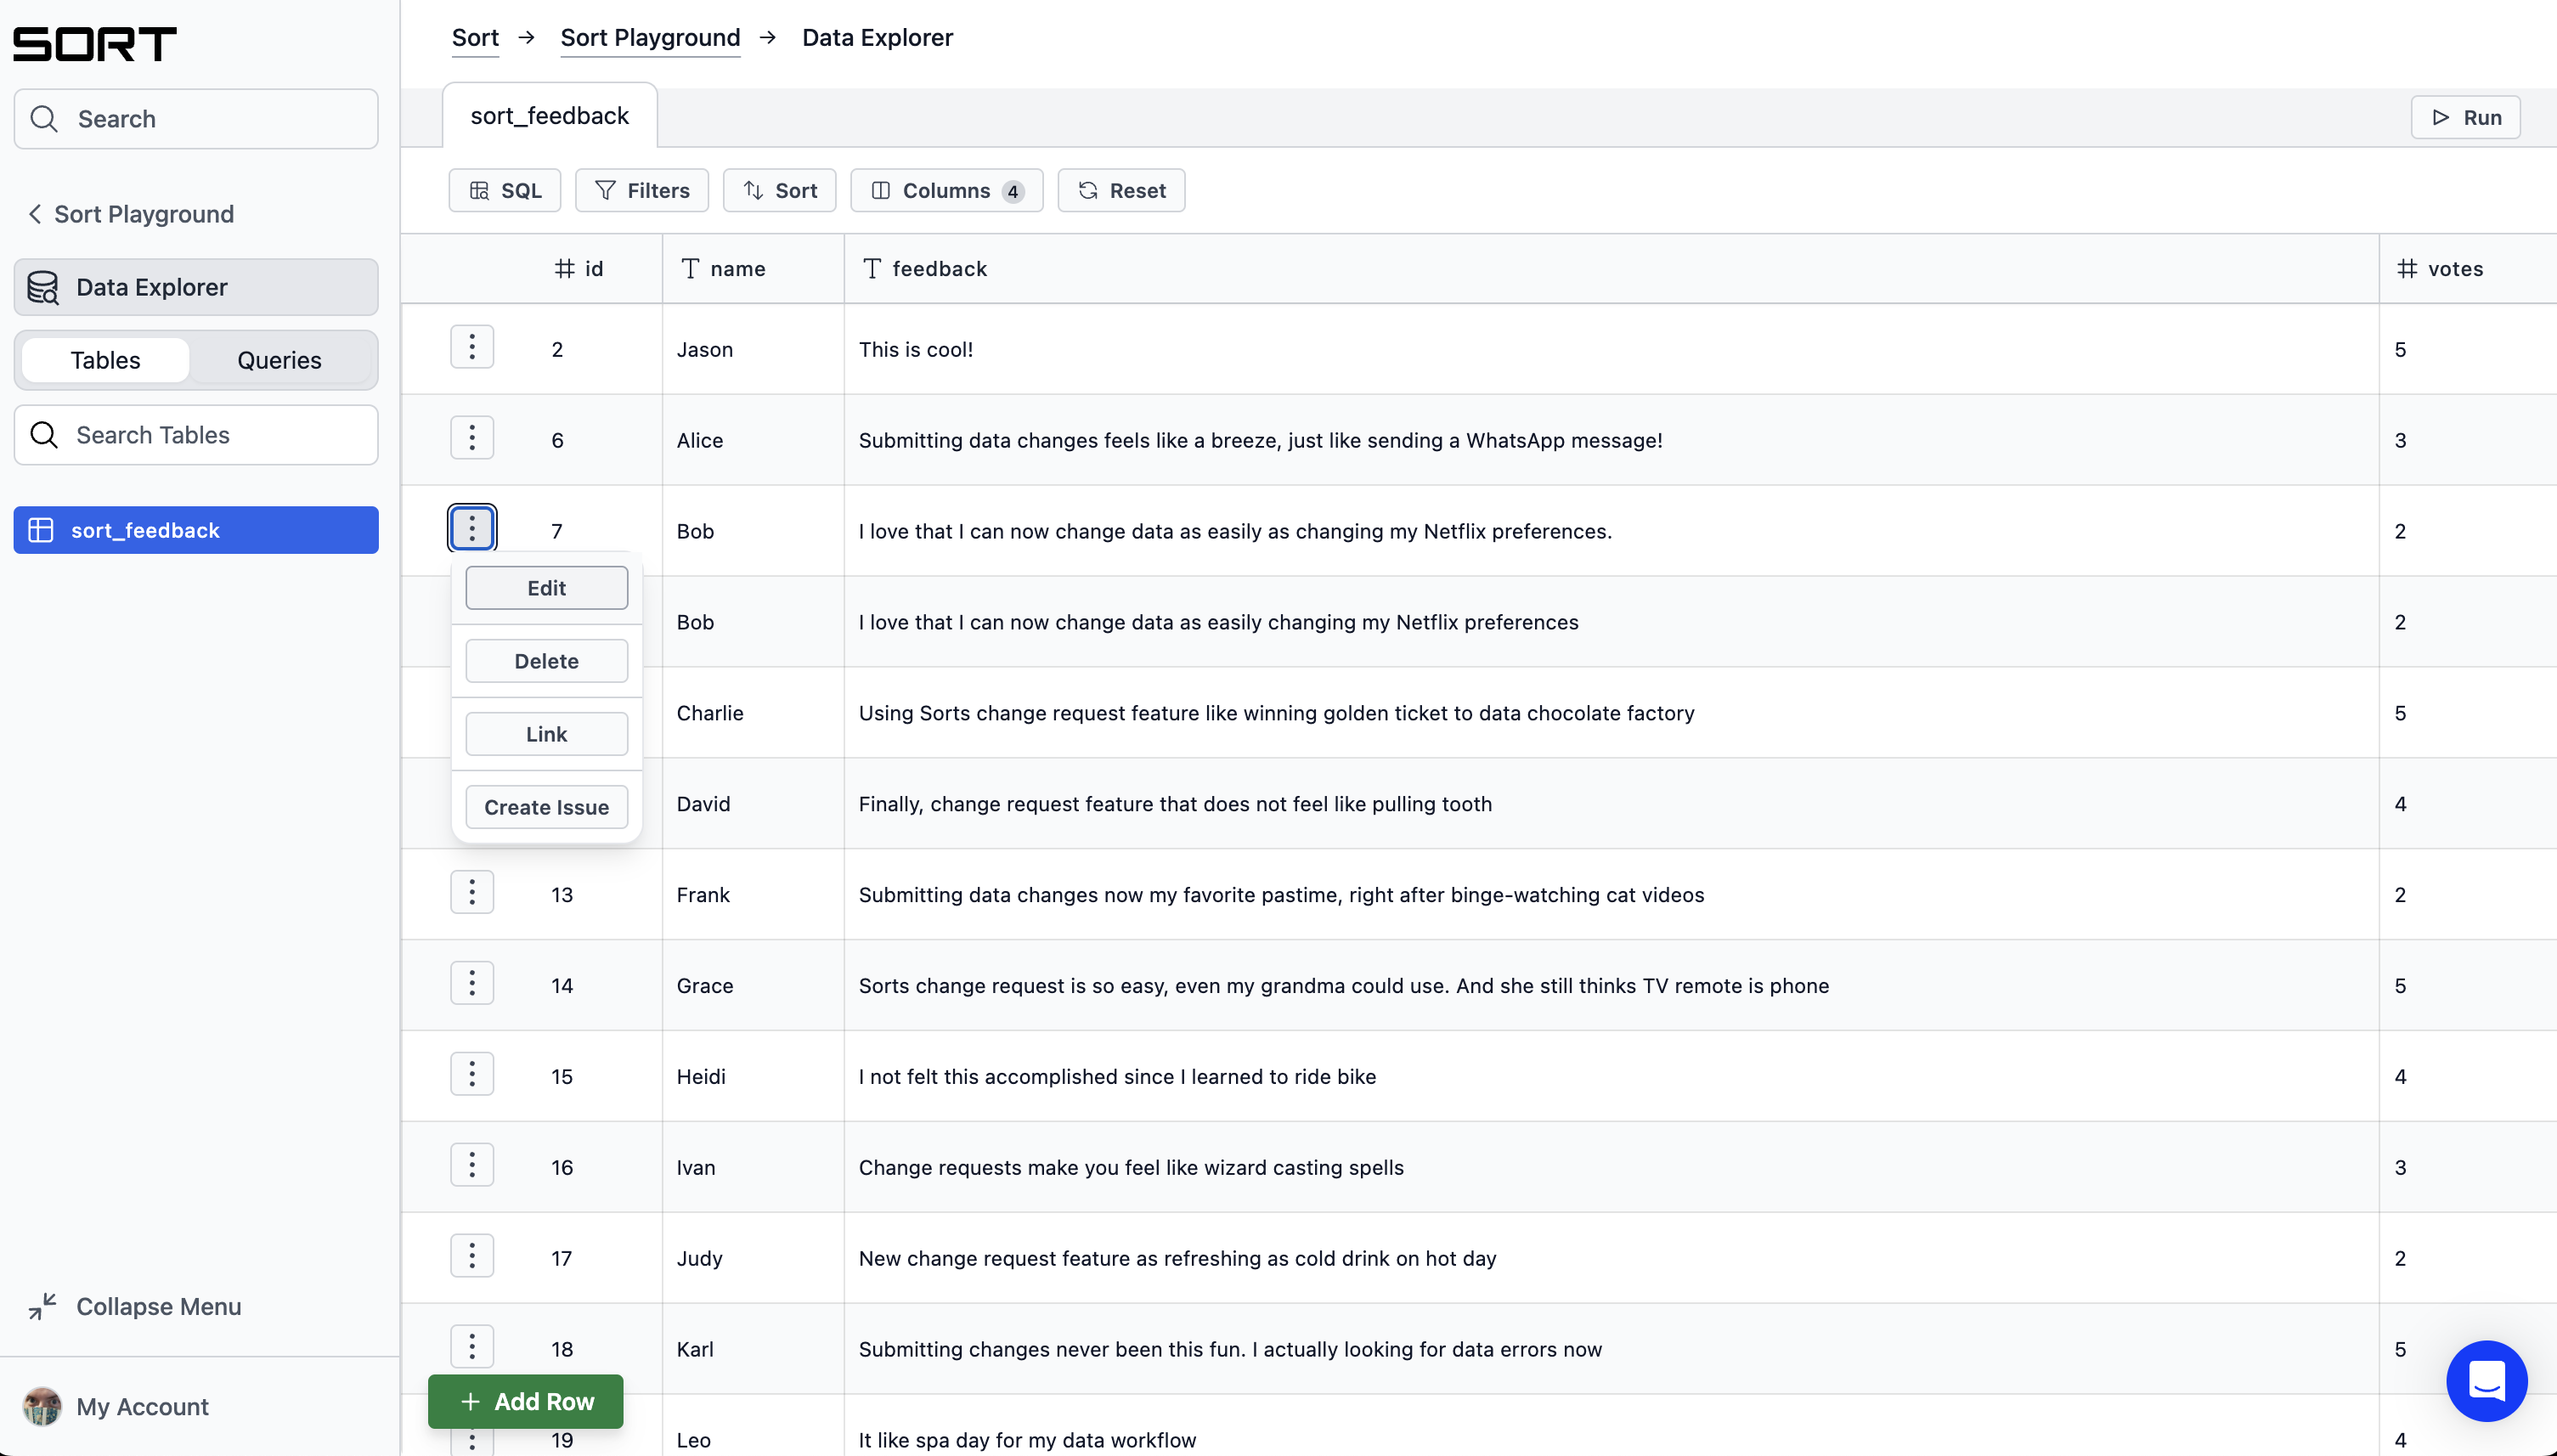This screenshot has height=1456, width=2557.
Task: Select the Tables toggle tab
Action: tap(105, 360)
